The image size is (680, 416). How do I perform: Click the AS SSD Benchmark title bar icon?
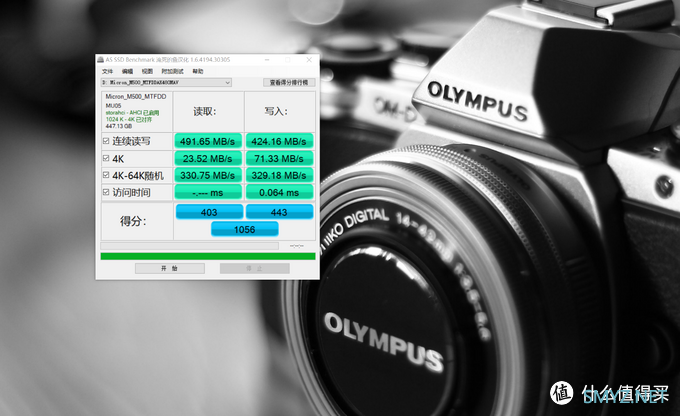100,60
